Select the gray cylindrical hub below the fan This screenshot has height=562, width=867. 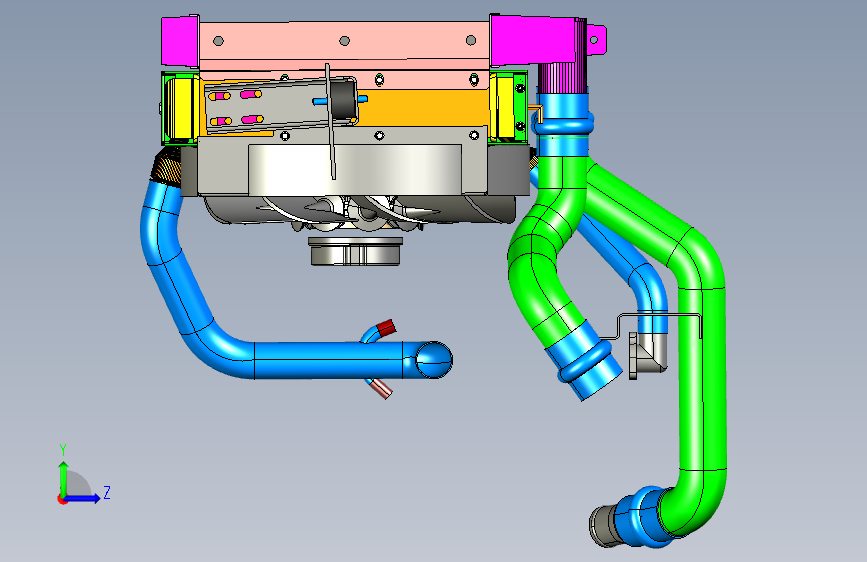click(356, 252)
